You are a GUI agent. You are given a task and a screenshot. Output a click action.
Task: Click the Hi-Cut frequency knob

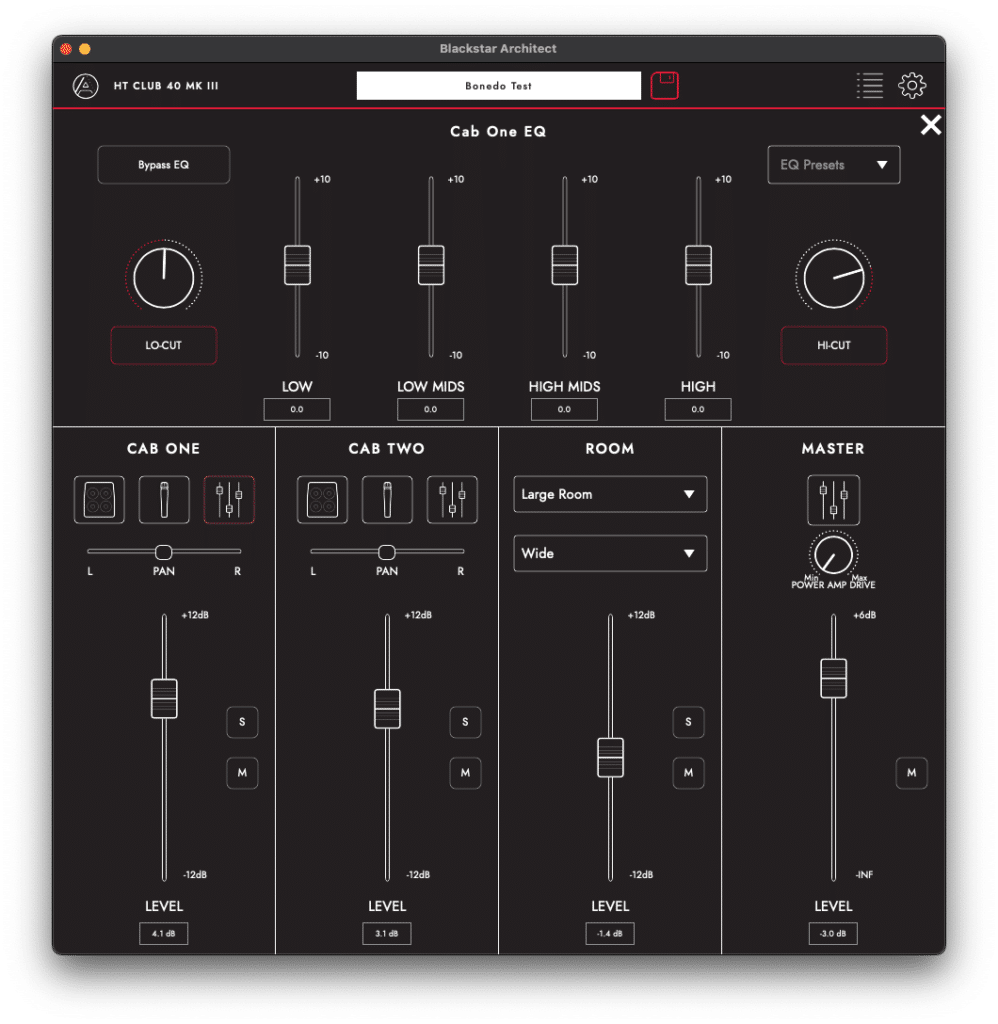834,278
